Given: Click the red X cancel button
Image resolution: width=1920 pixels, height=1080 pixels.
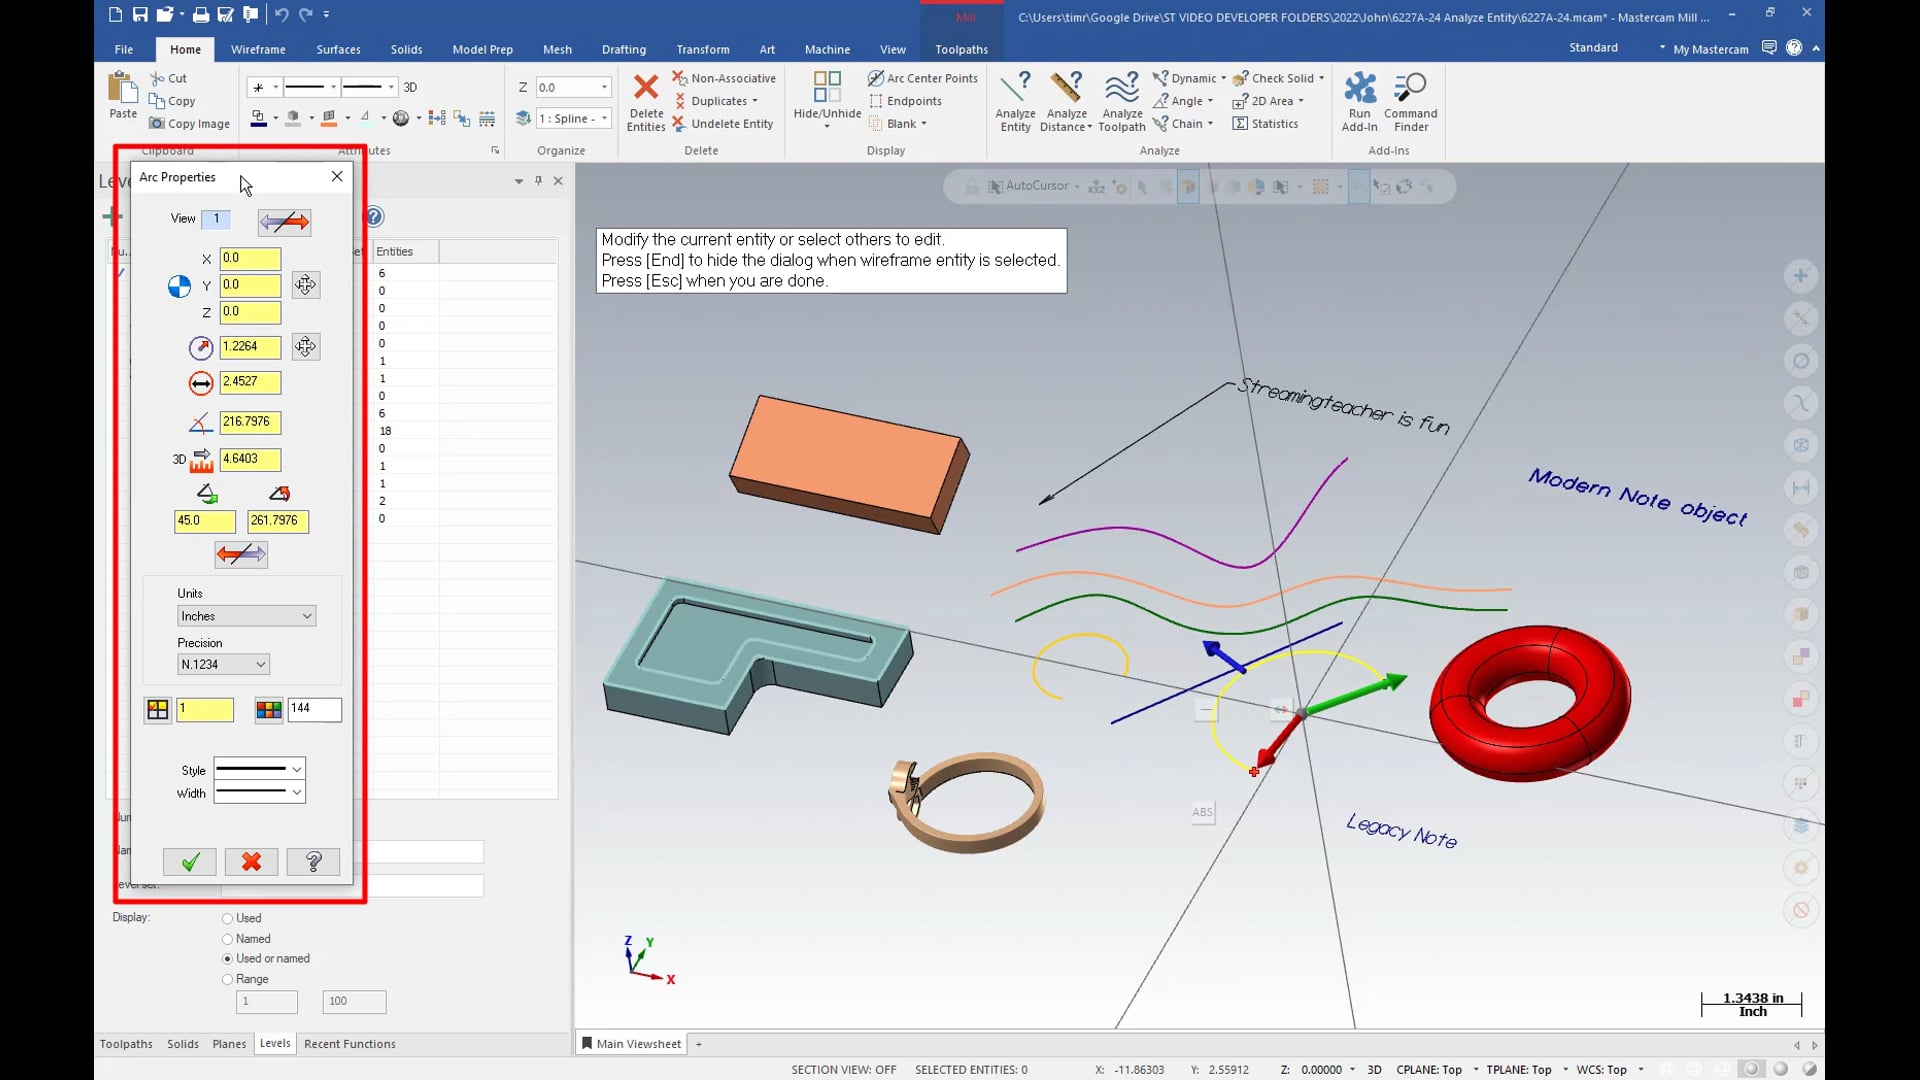Looking at the screenshot, I should coord(252,861).
